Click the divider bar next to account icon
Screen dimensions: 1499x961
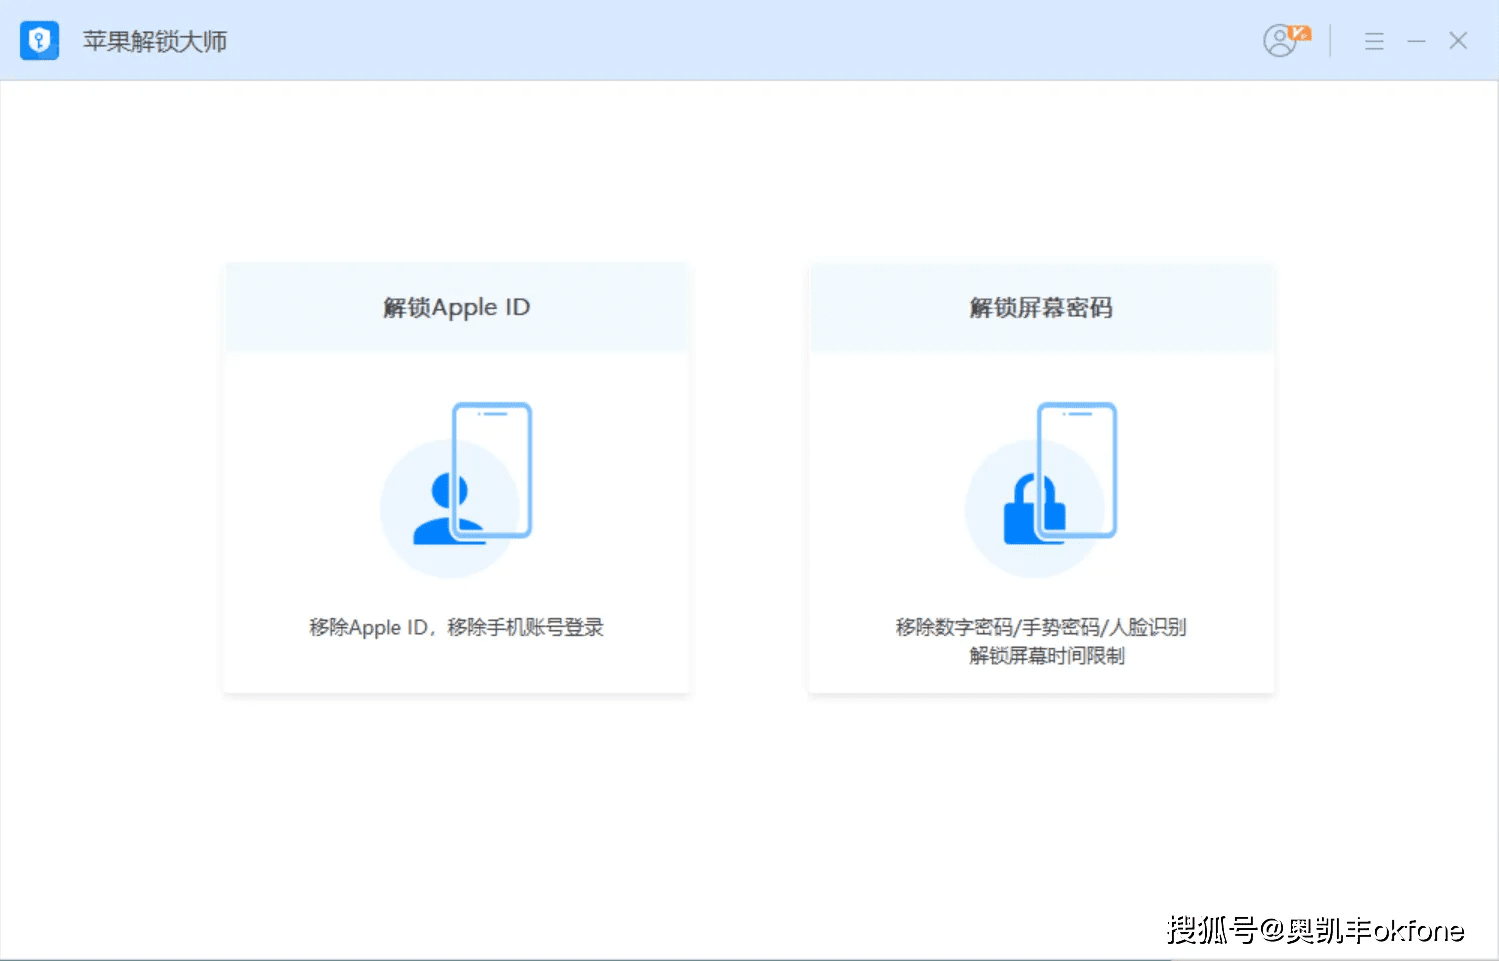click(1331, 42)
